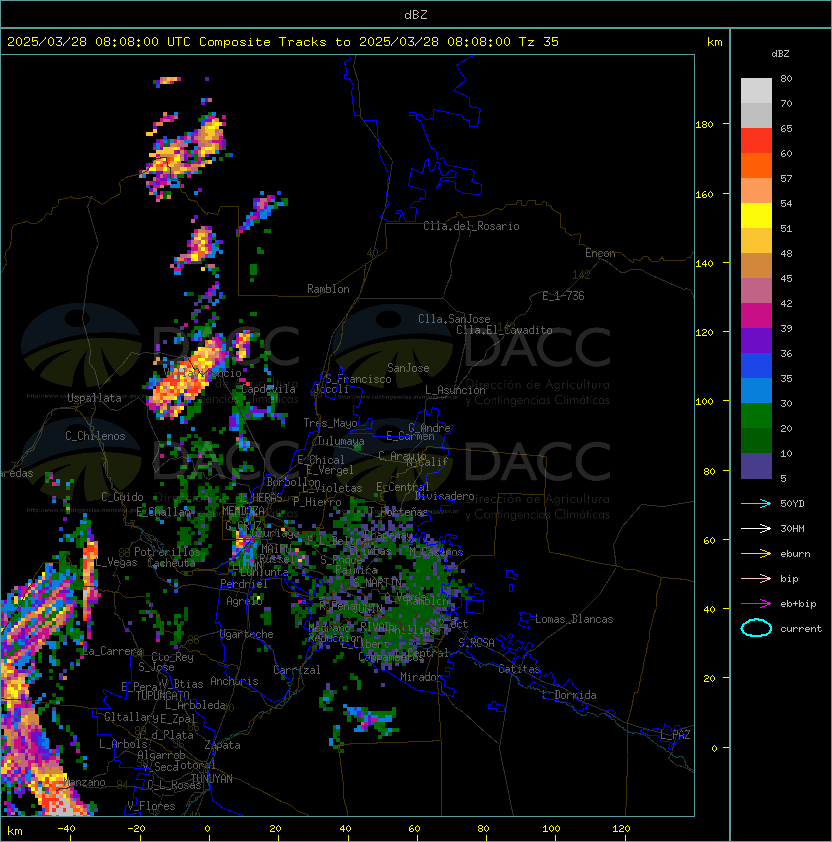Viewport: 832px width, 842px height.
Task: Pick the dark orange 57-60 dBZ swatch
Action: tap(756, 165)
